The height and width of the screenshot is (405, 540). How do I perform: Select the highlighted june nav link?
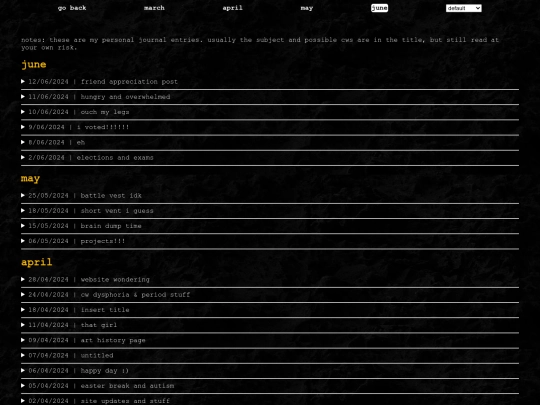click(380, 8)
